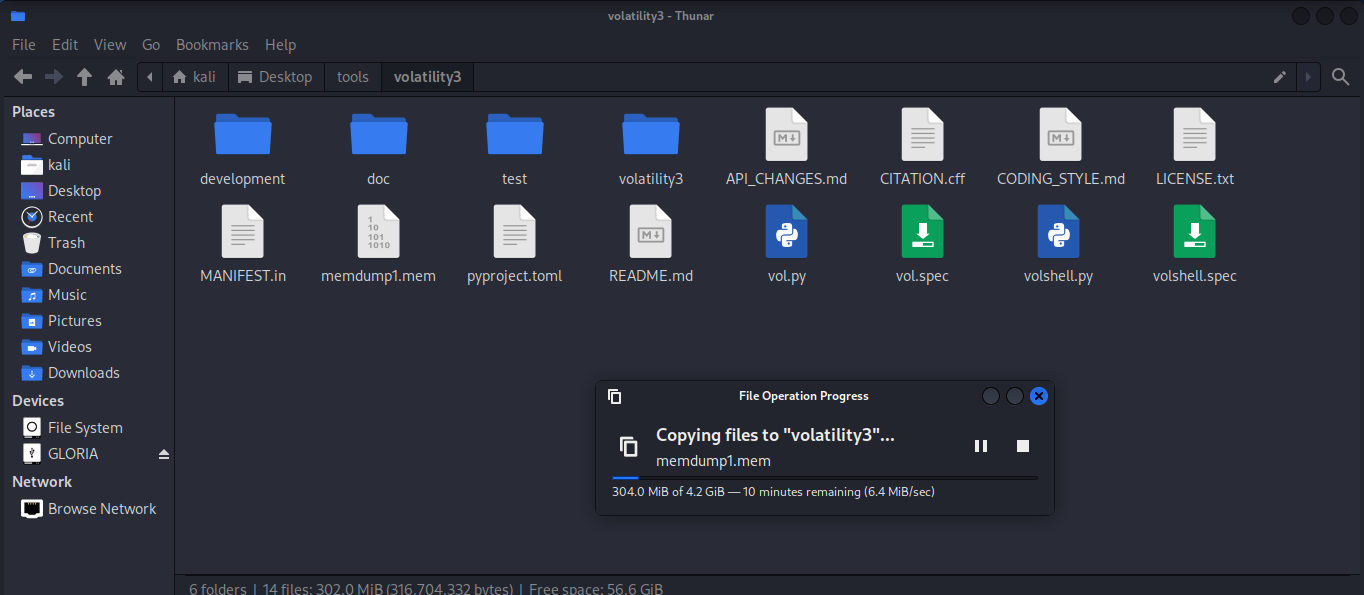Viewport: 1364px width, 595px height.
Task: Open Downloads in Places sidebar
Action: coord(83,373)
